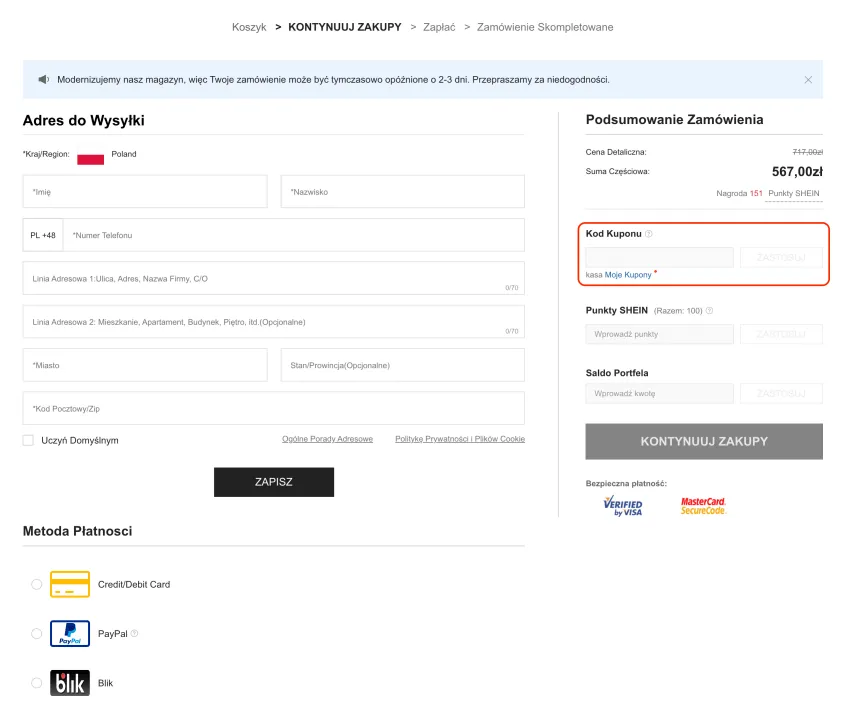The height and width of the screenshot is (707, 851).
Task: Dismiss the warehouse delay notification banner
Action: (x=808, y=79)
